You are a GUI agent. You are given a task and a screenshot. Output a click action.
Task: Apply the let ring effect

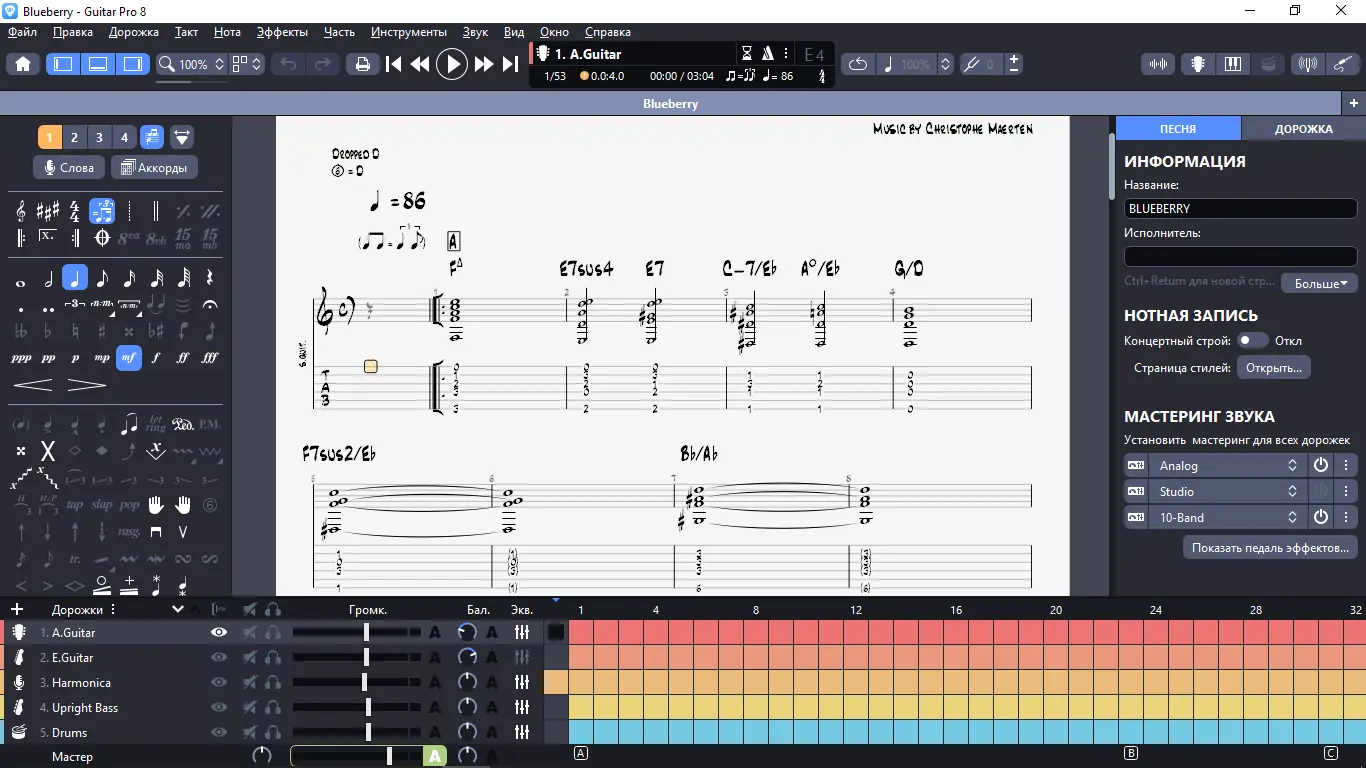pyautogui.click(x=156, y=424)
